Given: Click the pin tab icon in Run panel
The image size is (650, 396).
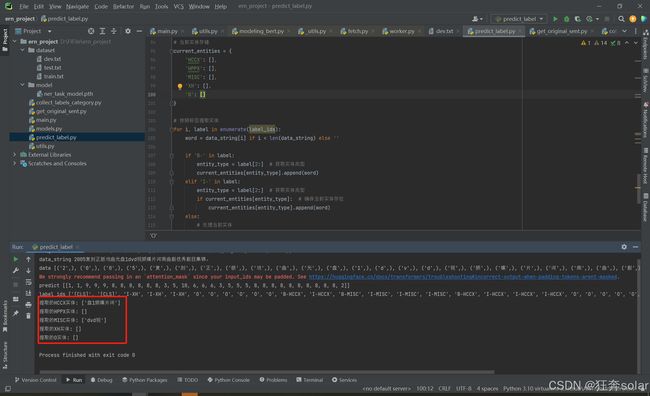Looking at the screenshot, I should click(16, 314).
